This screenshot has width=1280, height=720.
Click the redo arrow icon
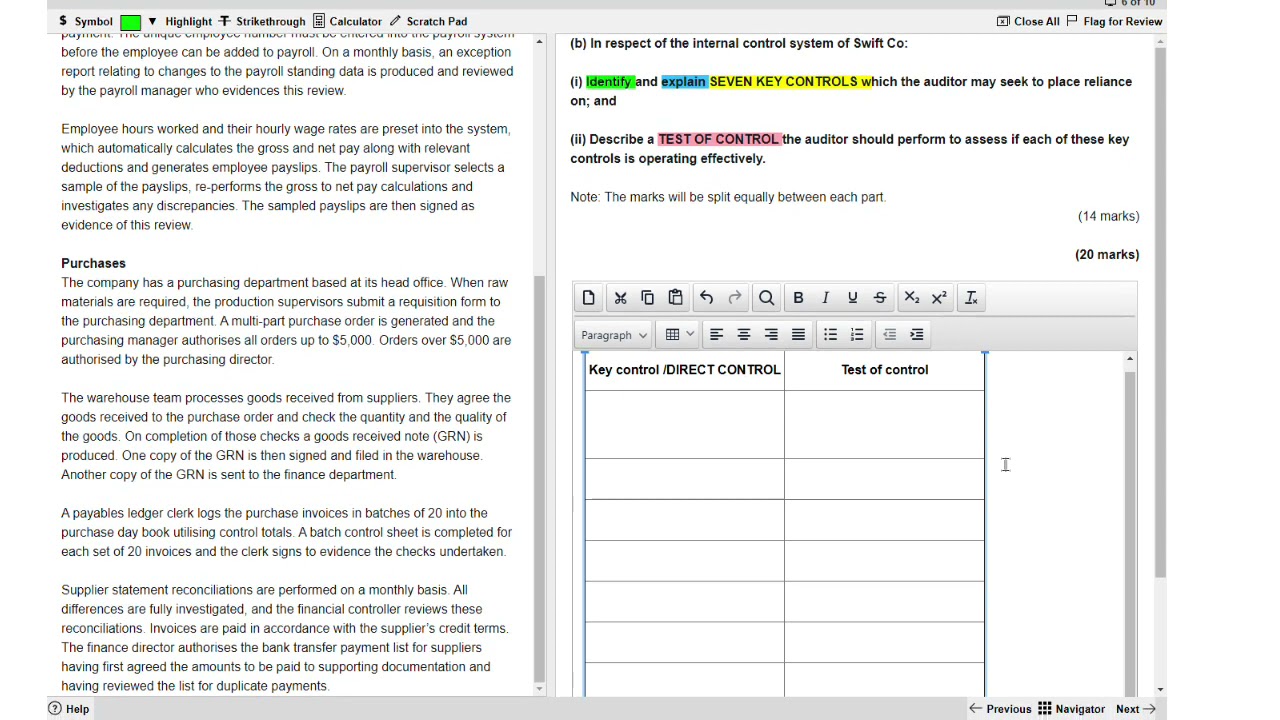pos(735,298)
